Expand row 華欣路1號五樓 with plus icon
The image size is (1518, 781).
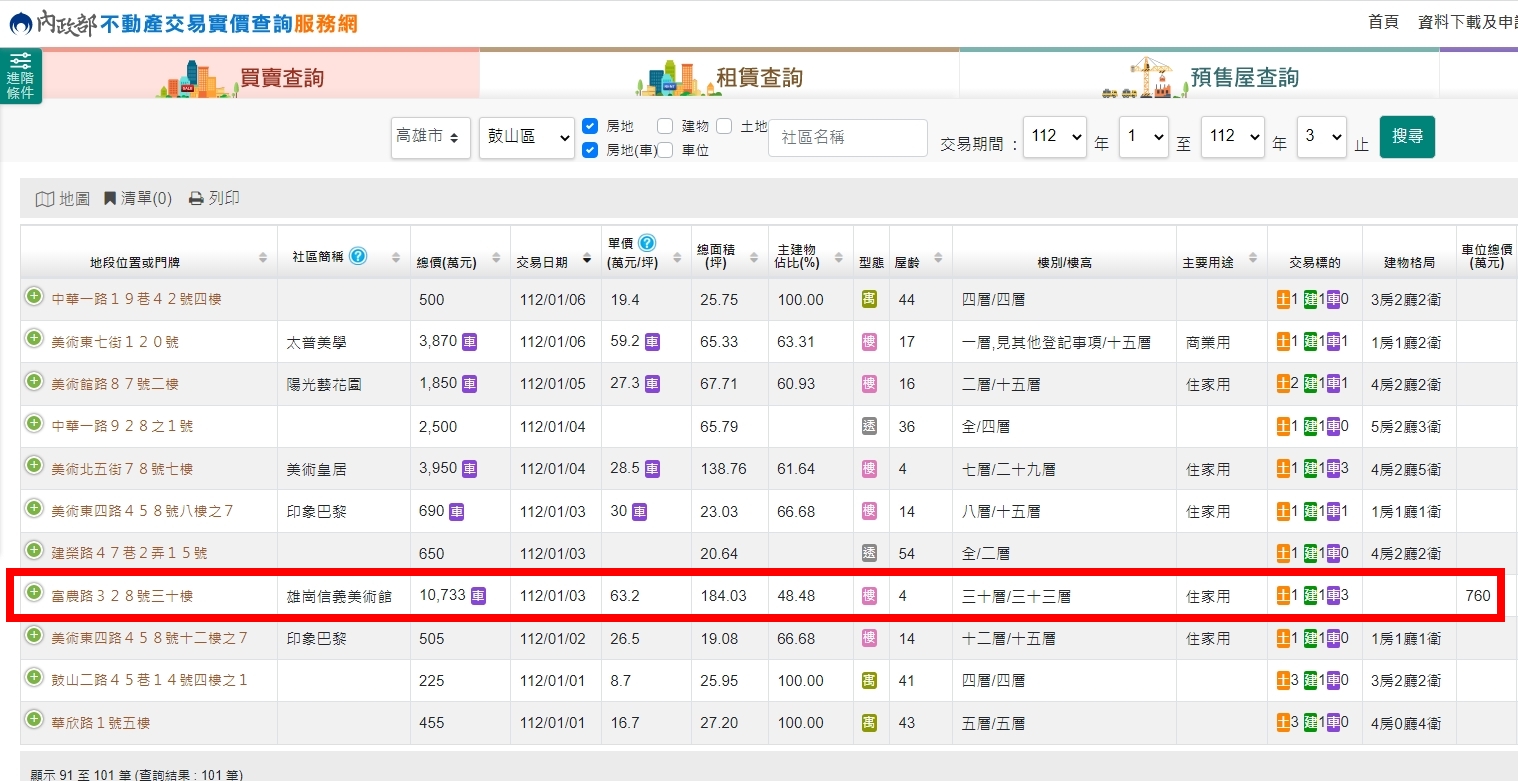(x=34, y=720)
